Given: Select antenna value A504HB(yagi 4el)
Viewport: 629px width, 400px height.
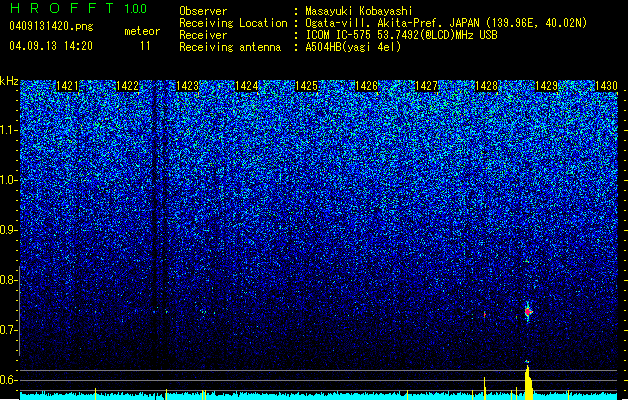Looking at the screenshot, I should coord(353,47).
